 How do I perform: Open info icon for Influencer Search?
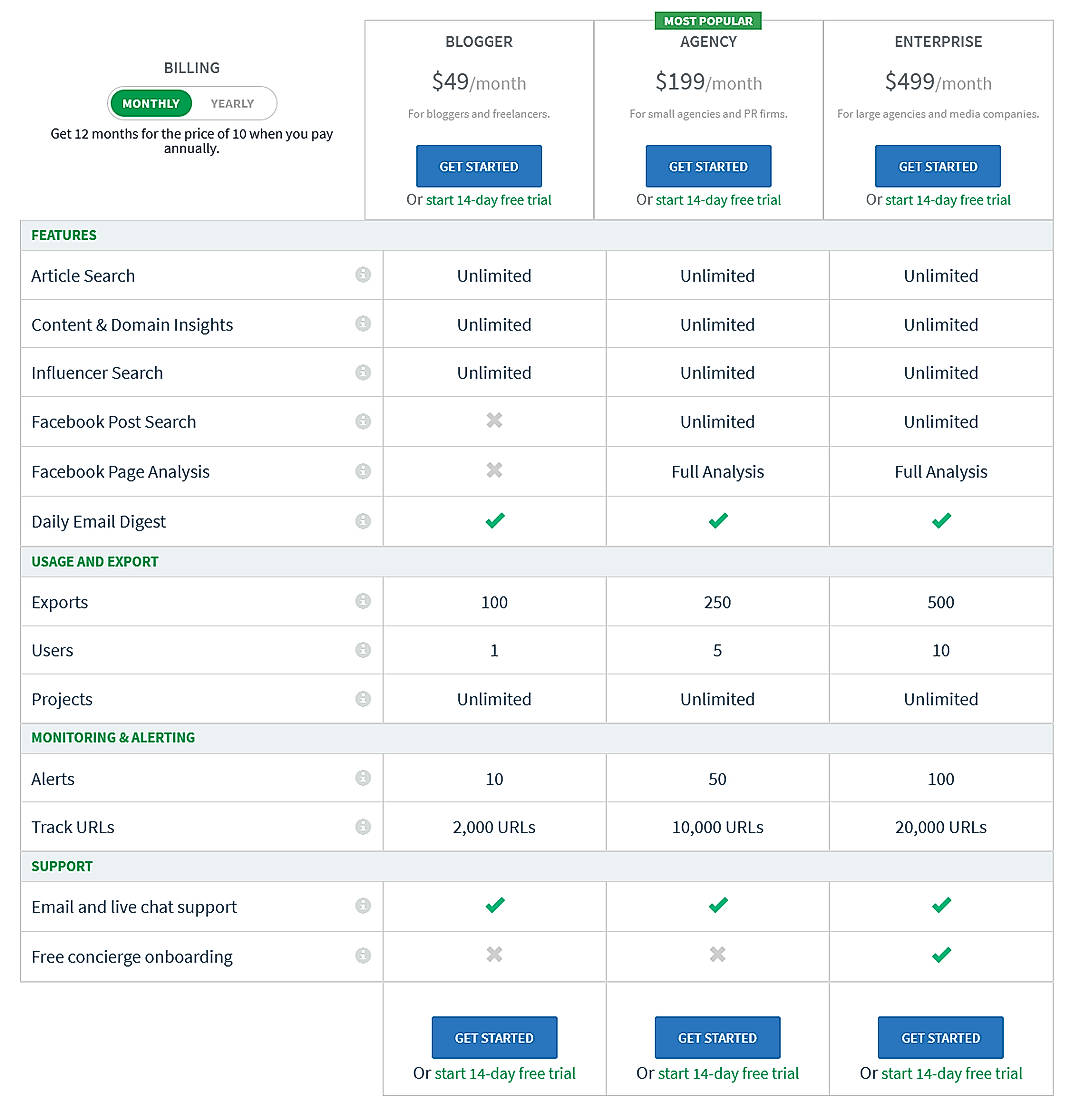[x=363, y=372]
